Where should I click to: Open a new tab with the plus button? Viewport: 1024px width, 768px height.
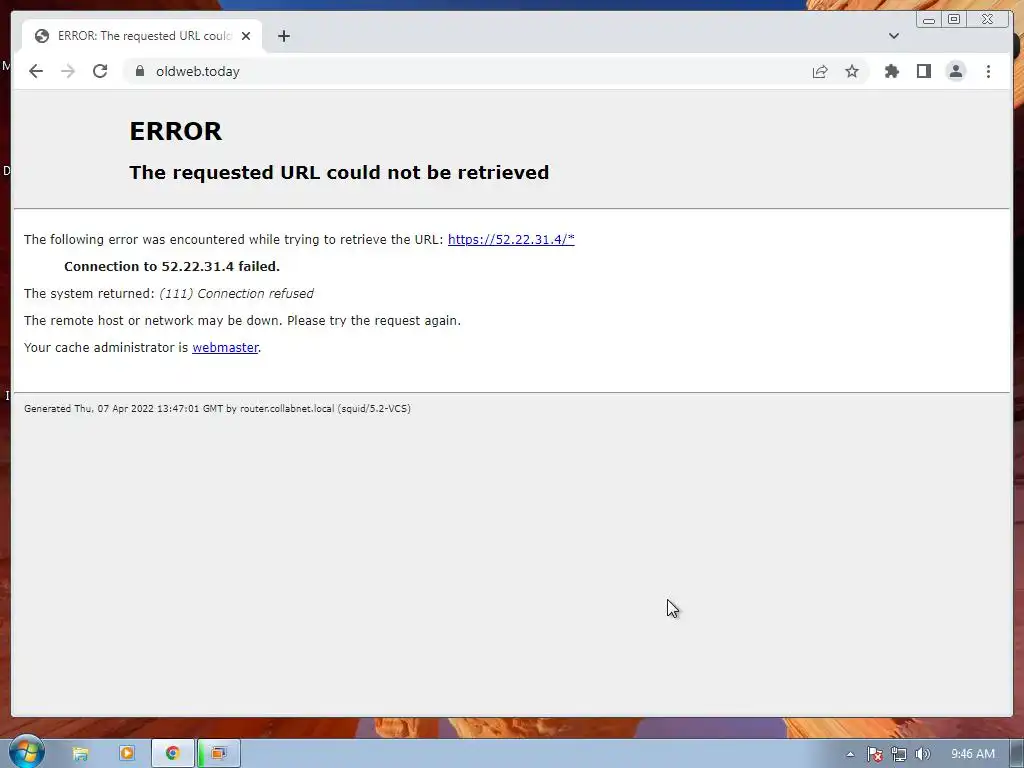click(283, 36)
